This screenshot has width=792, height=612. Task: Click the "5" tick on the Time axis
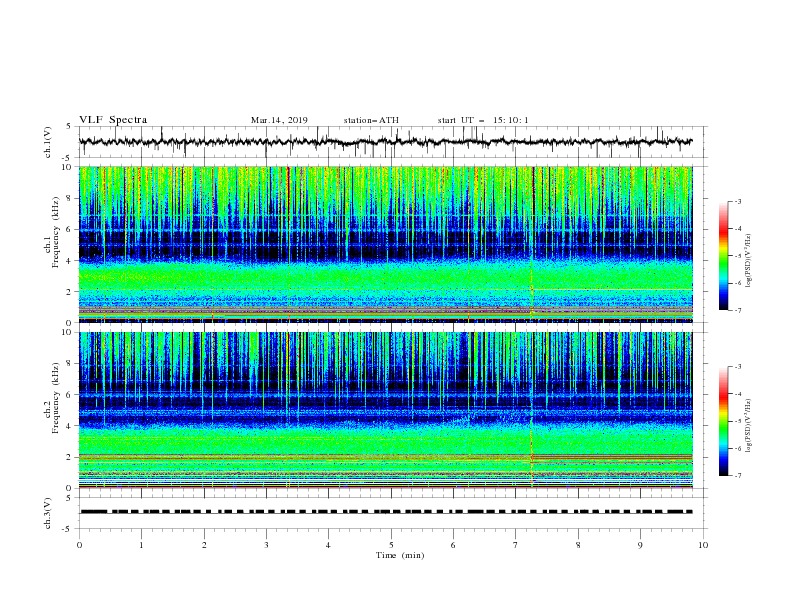coord(391,545)
